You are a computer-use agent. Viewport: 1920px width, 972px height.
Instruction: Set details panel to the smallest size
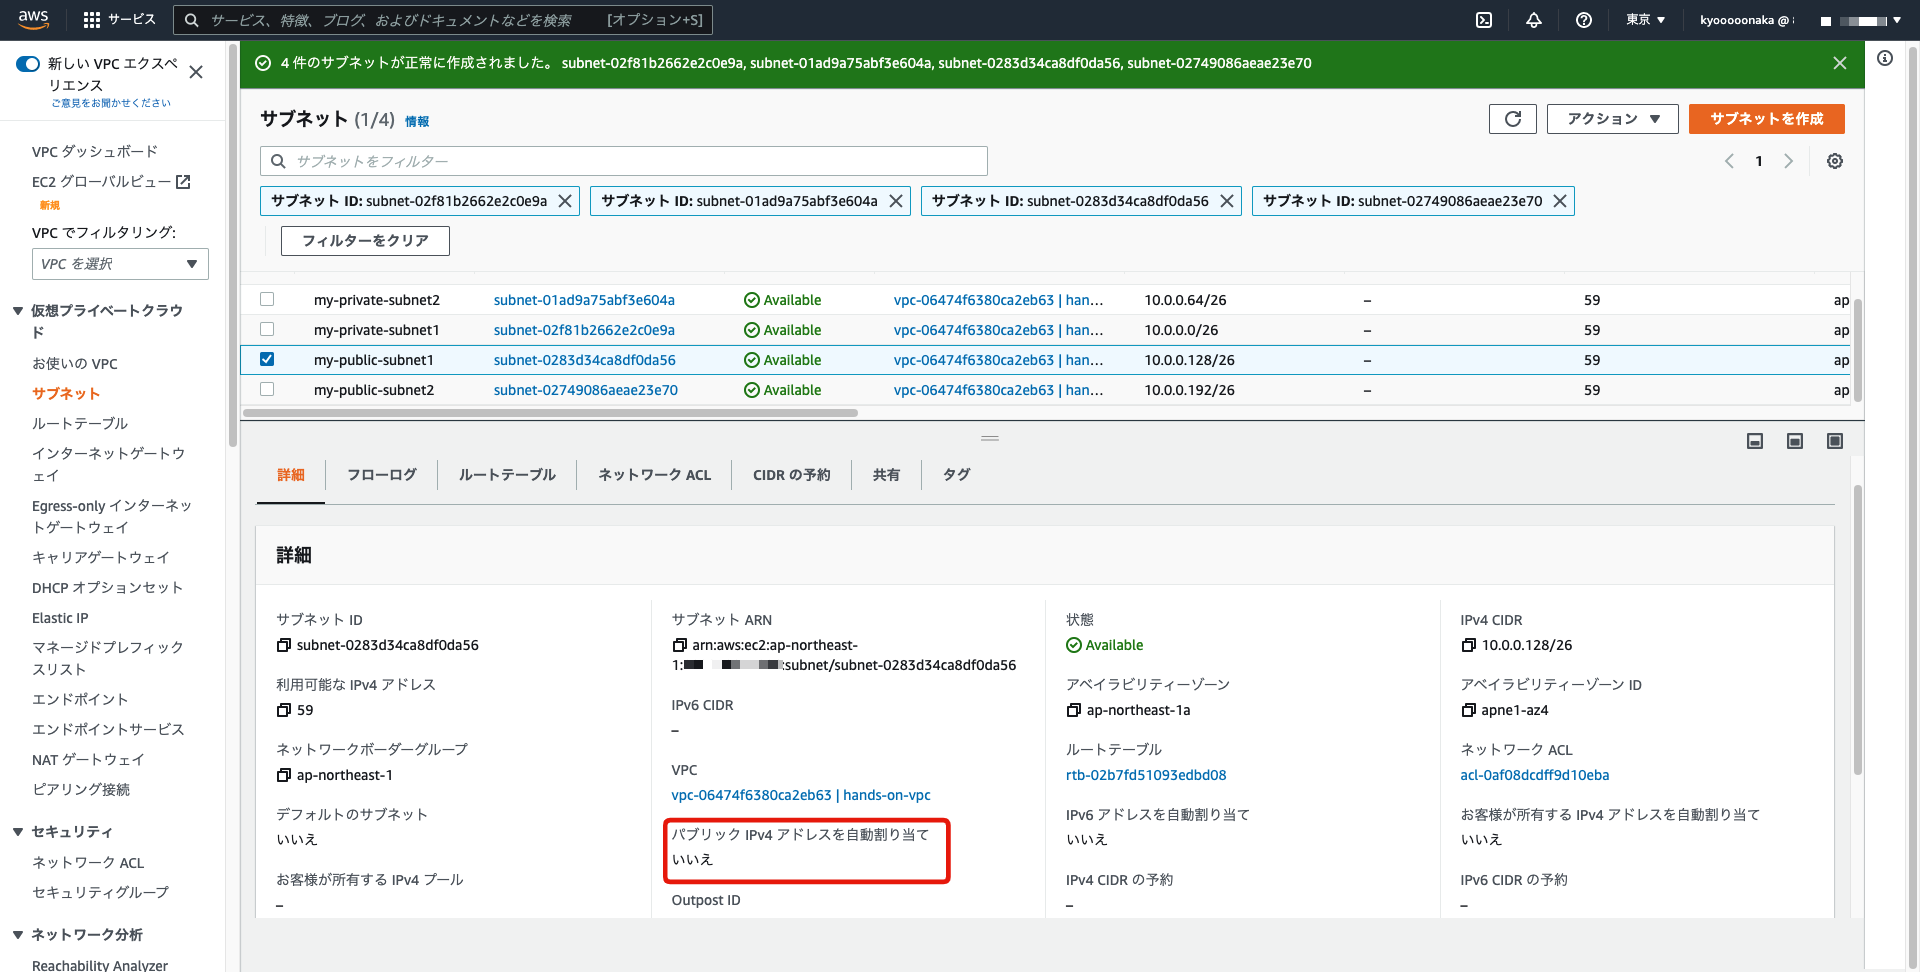(1755, 441)
